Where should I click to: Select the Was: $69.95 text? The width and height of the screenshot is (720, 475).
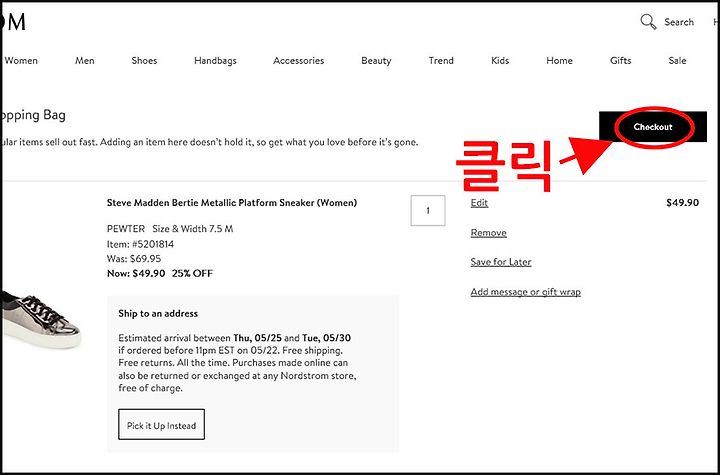click(134, 259)
